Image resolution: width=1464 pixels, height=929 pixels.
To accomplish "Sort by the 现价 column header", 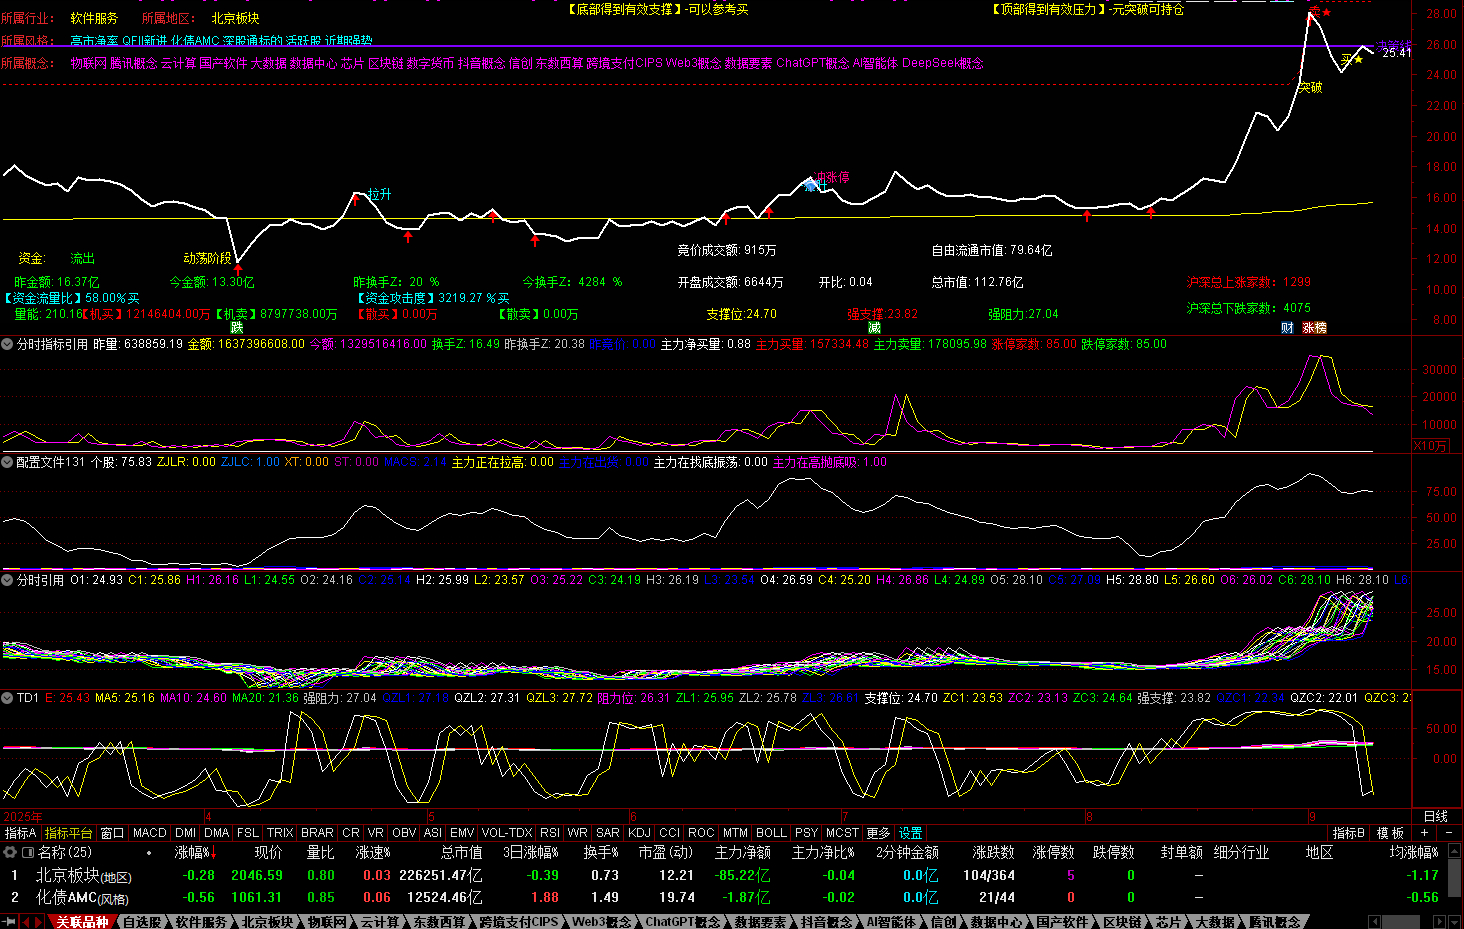I will pyautogui.click(x=268, y=853).
